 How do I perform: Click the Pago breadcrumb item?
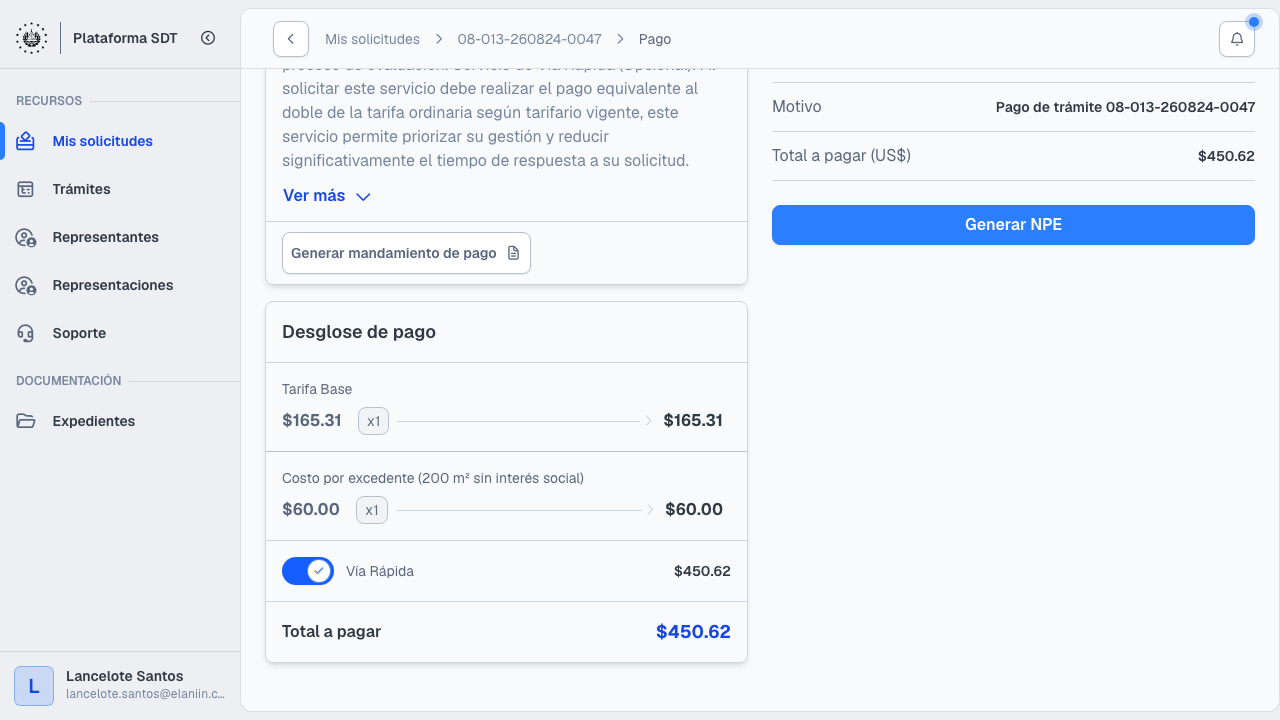[x=655, y=39]
